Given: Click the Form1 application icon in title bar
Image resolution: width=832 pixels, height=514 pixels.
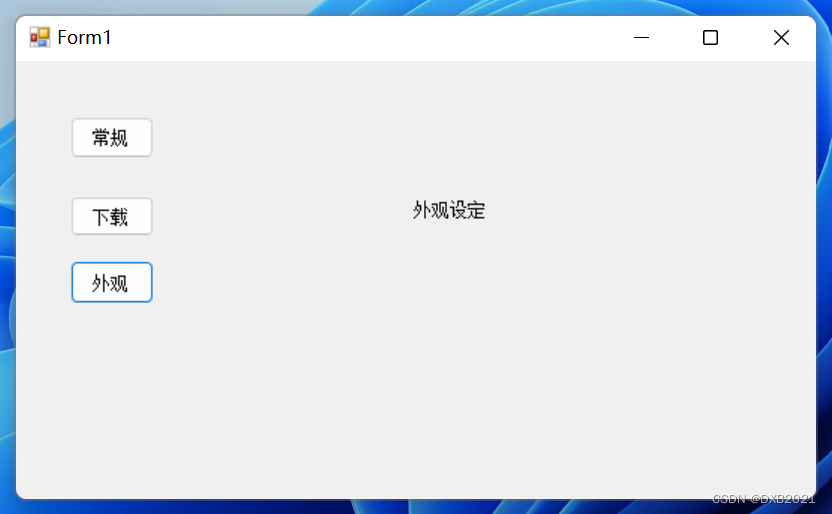Looking at the screenshot, I should (40, 37).
